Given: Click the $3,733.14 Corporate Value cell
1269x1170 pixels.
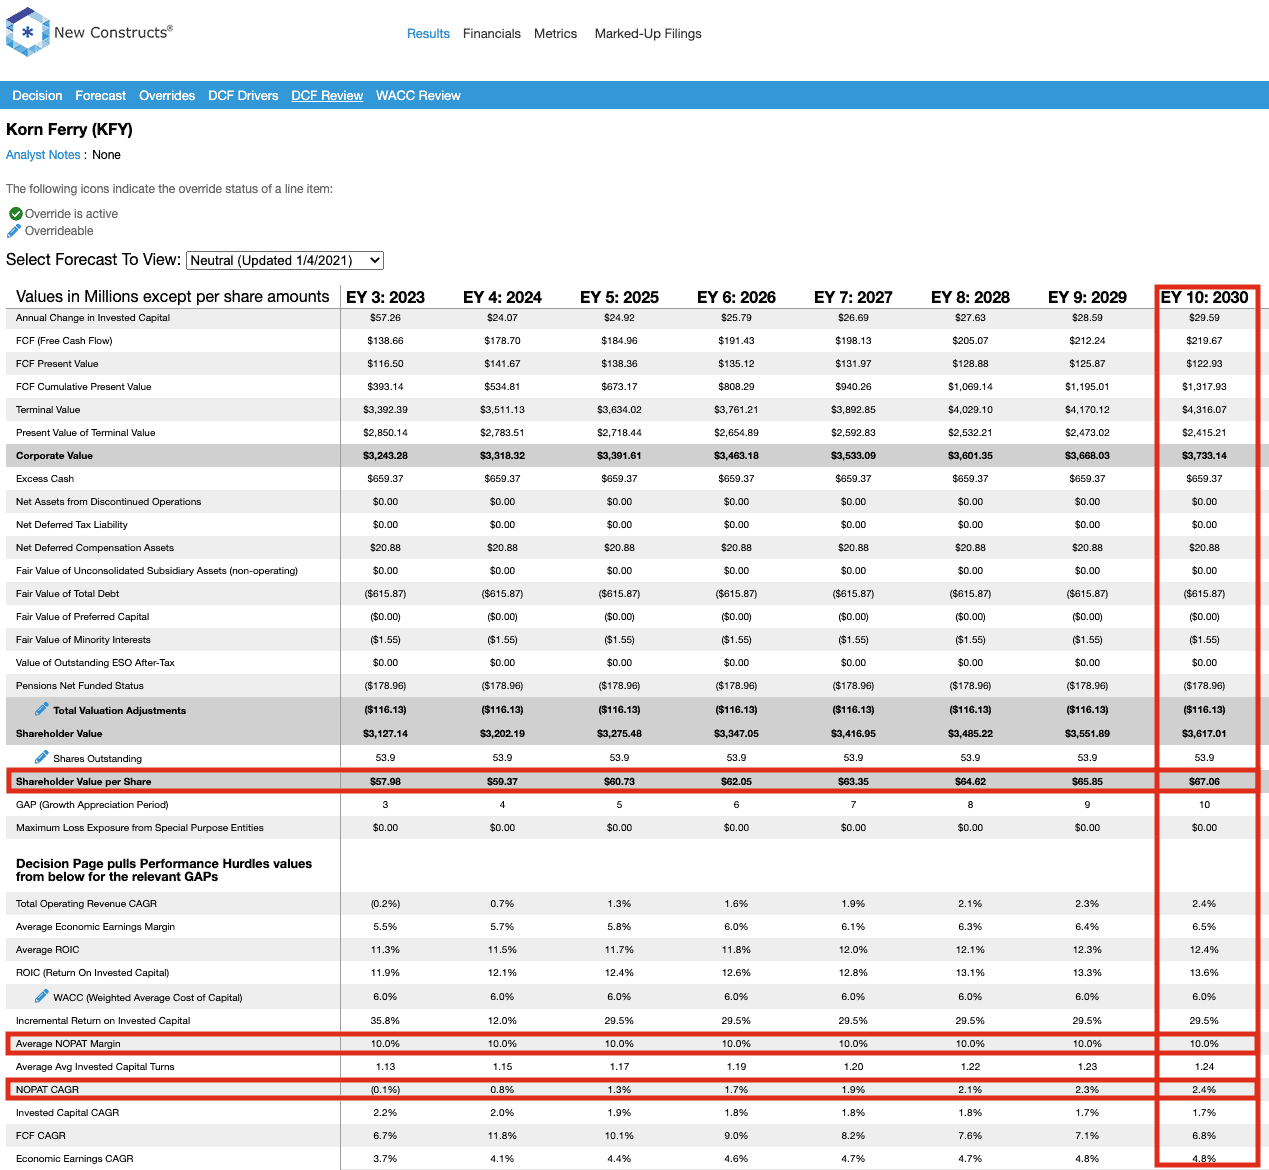Looking at the screenshot, I should (1204, 456).
